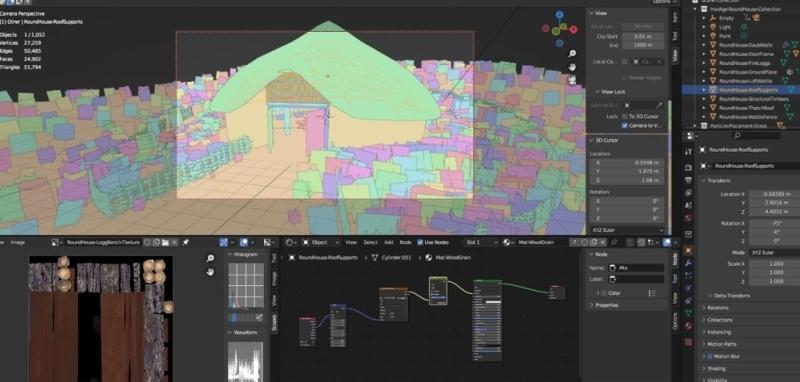
Task: Open the Output properties tab
Action: pos(688,180)
